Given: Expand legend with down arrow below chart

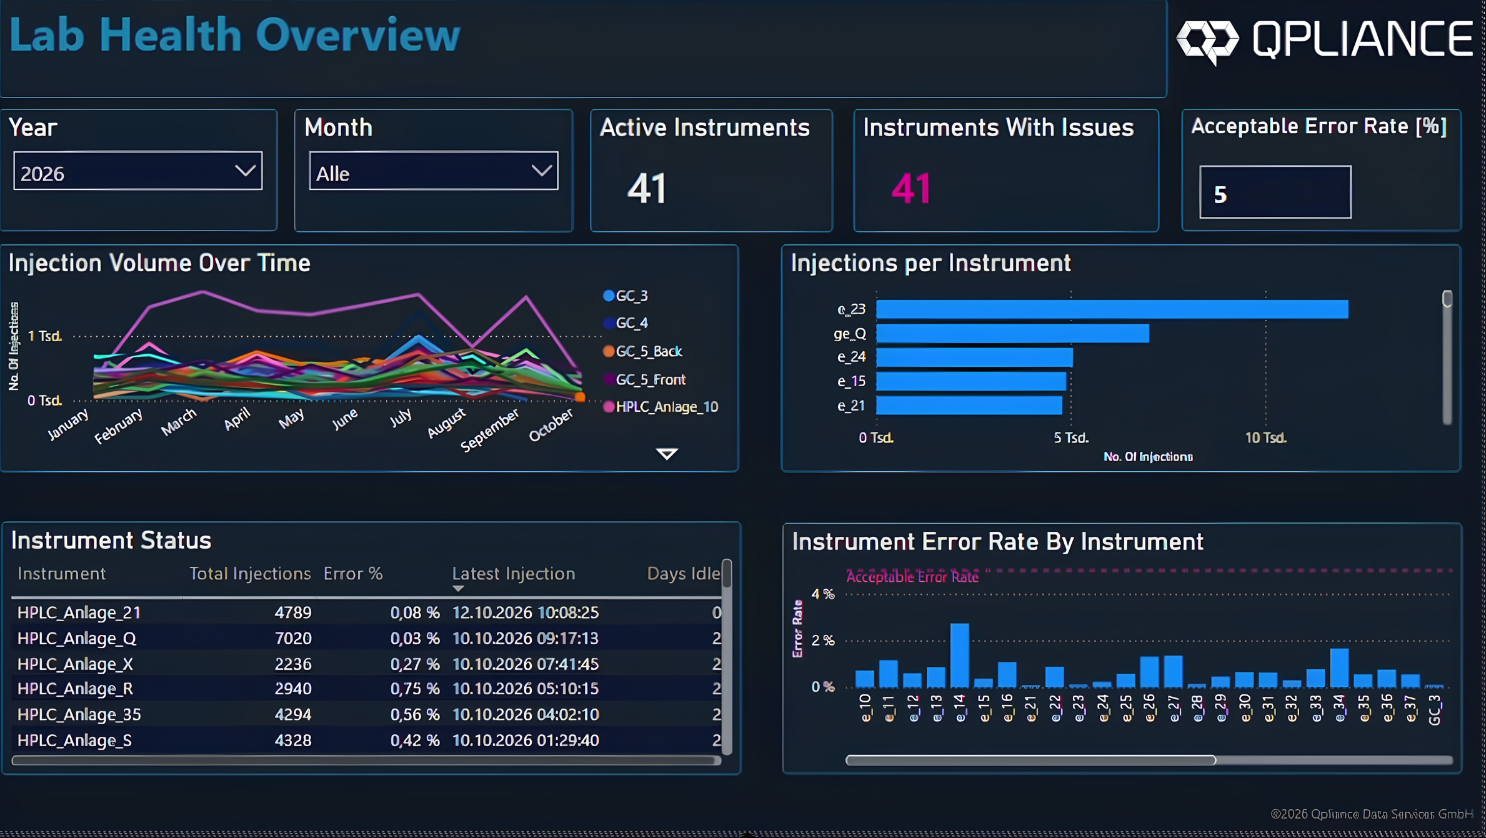Looking at the screenshot, I should 667,454.
